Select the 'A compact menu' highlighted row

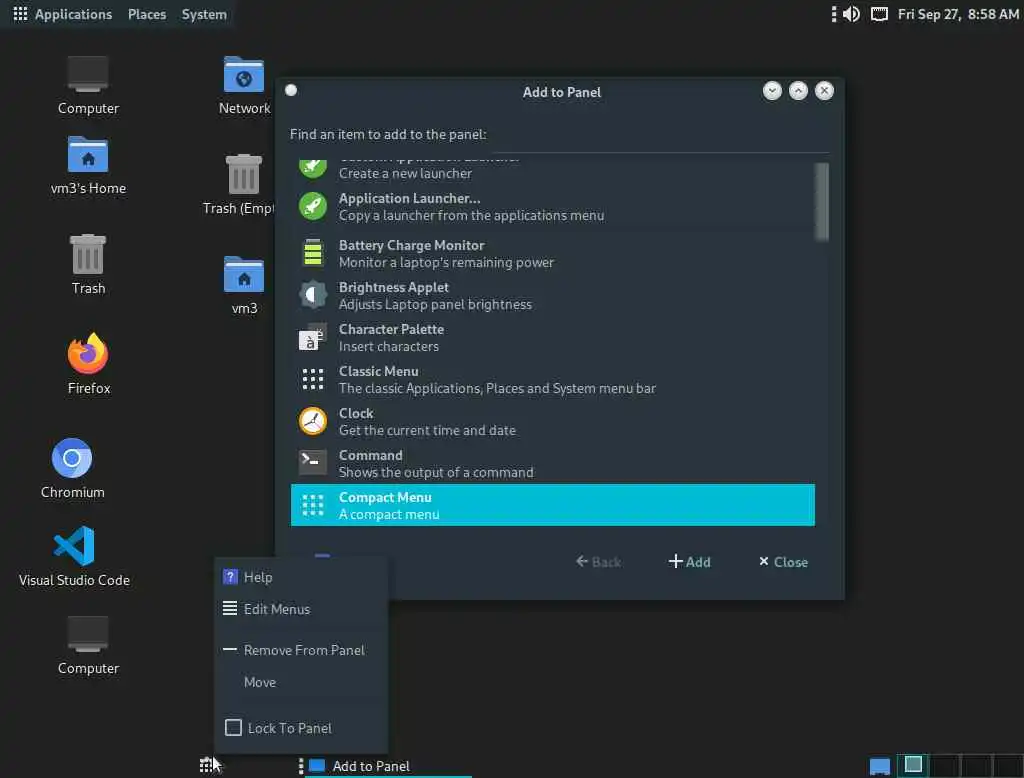click(x=552, y=505)
